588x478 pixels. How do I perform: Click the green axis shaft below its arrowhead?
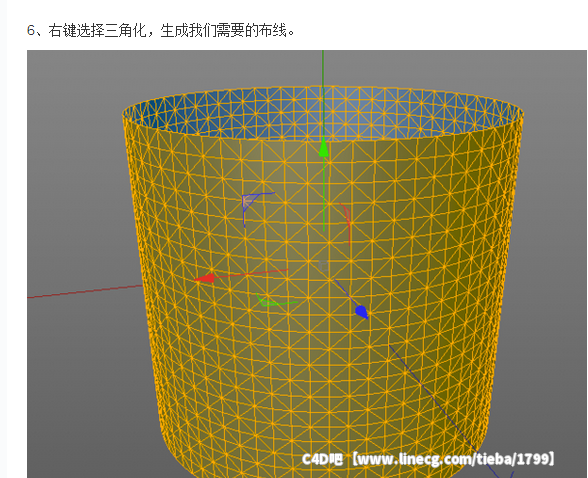coord(324,194)
